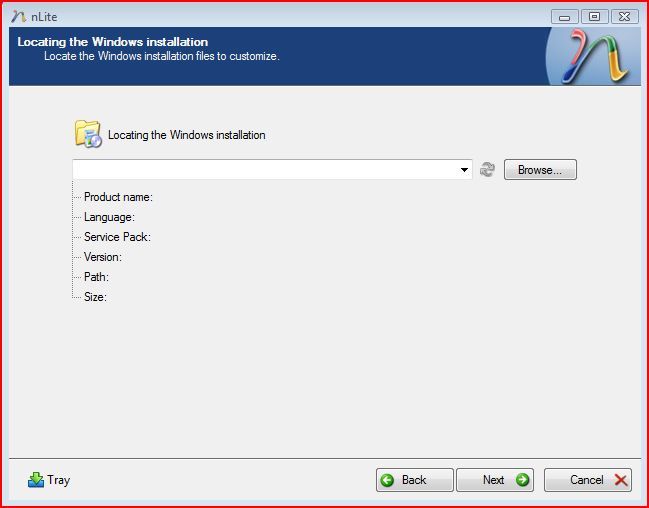Image resolution: width=649 pixels, height=508 pixels.
Task: Send nLite to Tray
Action: [x=49, y=480]
